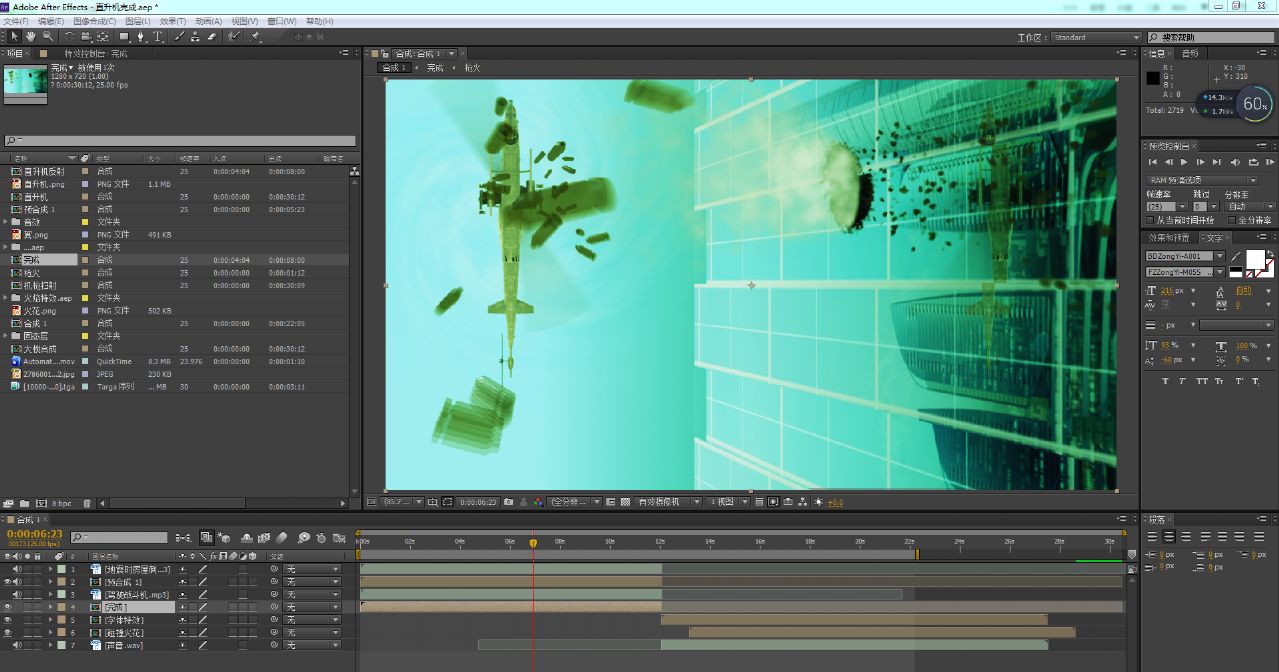Mute audio in the Preview panel
1279x672 pixels.
(x=1236, y=162)
